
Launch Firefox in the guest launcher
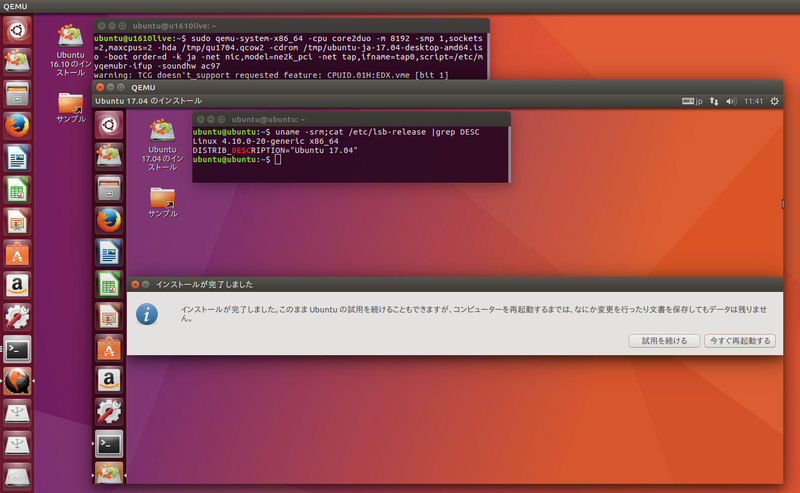pyautogui.click(x=109, y=220)
